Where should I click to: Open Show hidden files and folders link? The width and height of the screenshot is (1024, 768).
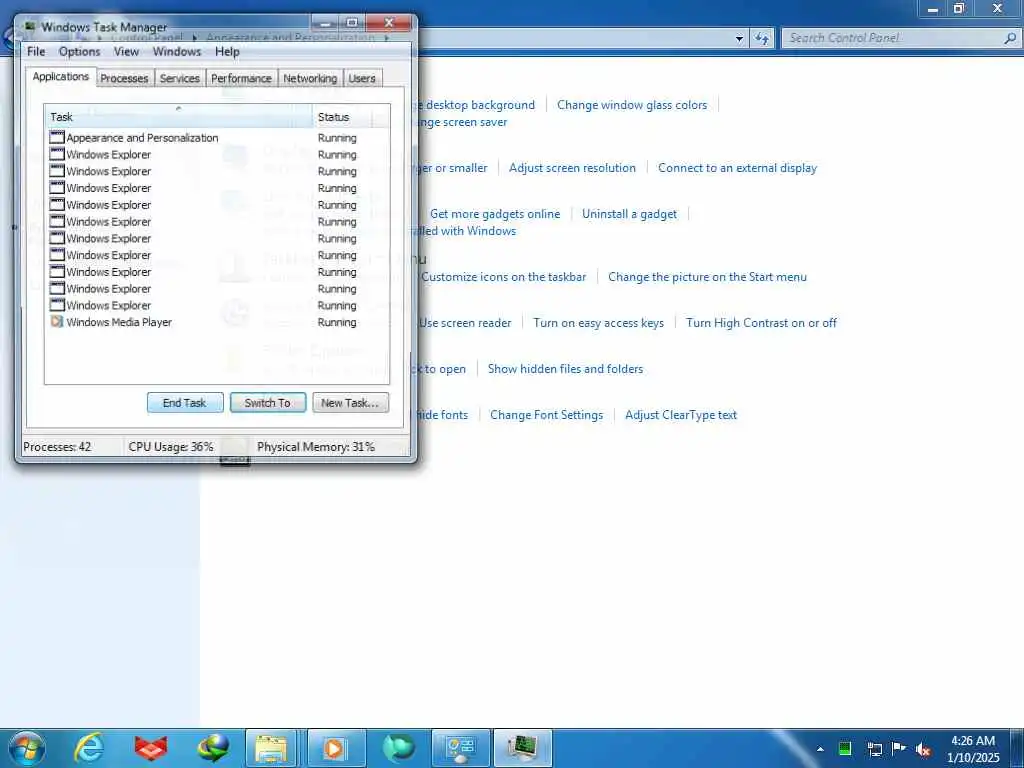[566, 369]
